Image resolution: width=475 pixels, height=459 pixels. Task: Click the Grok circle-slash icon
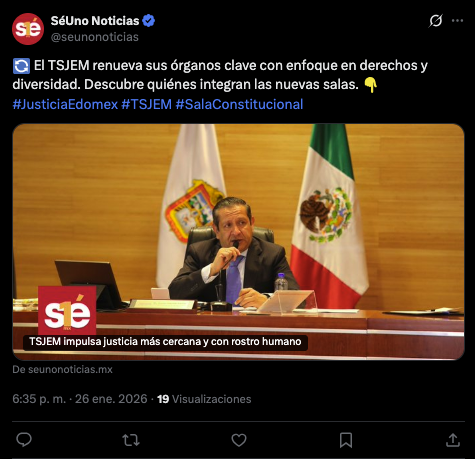tap(436, 21)
